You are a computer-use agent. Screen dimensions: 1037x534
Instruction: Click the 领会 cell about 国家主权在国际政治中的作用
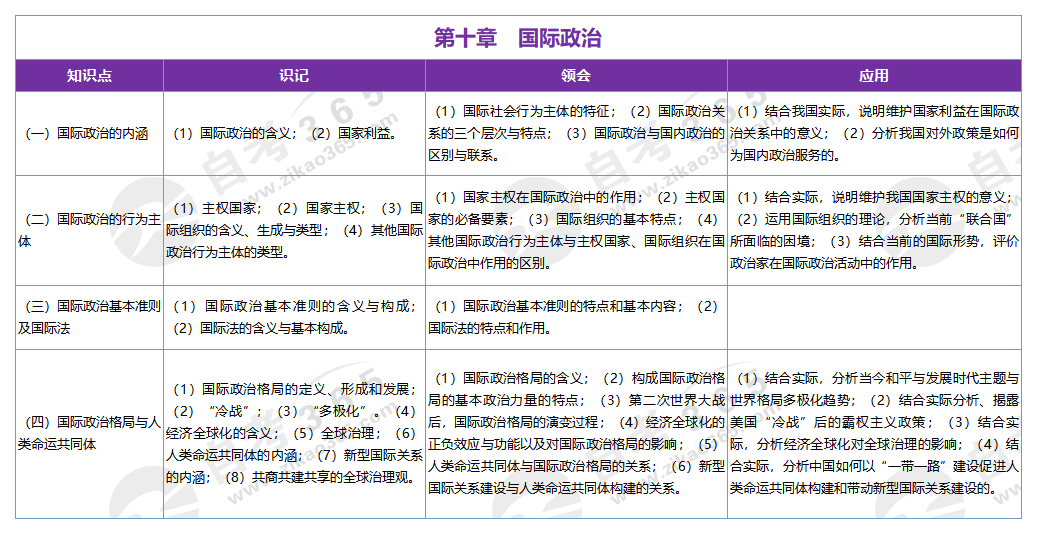tap(576, 230)
